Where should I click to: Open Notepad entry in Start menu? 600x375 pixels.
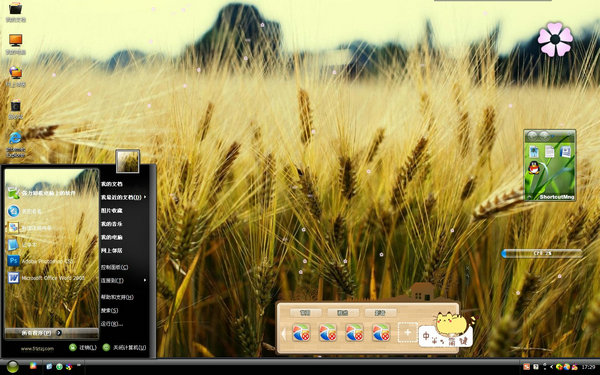[x=23, y=244]
